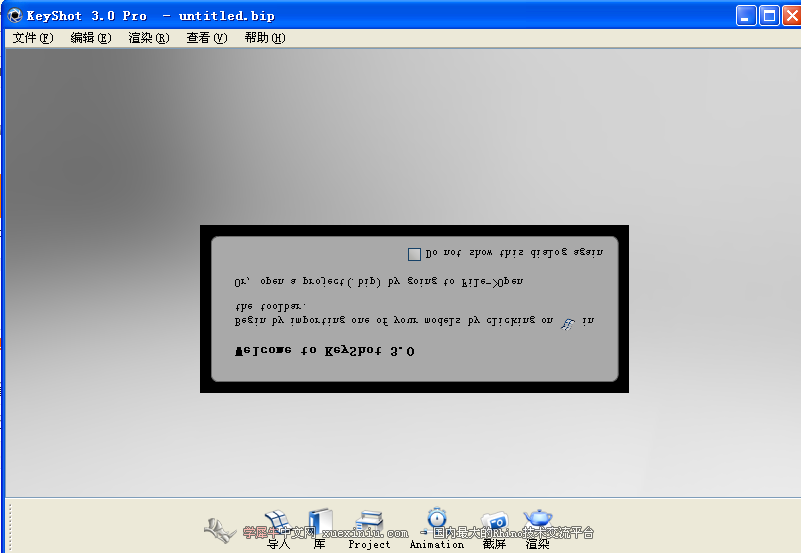Open the 帮助(H) menu
Image resolution: width=801 pixels, height=553 pixels.
(265, 38)
